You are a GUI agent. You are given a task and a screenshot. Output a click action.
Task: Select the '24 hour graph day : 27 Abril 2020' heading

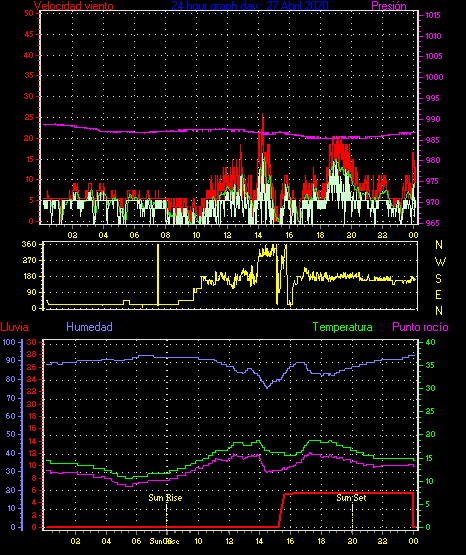[250, 5]
